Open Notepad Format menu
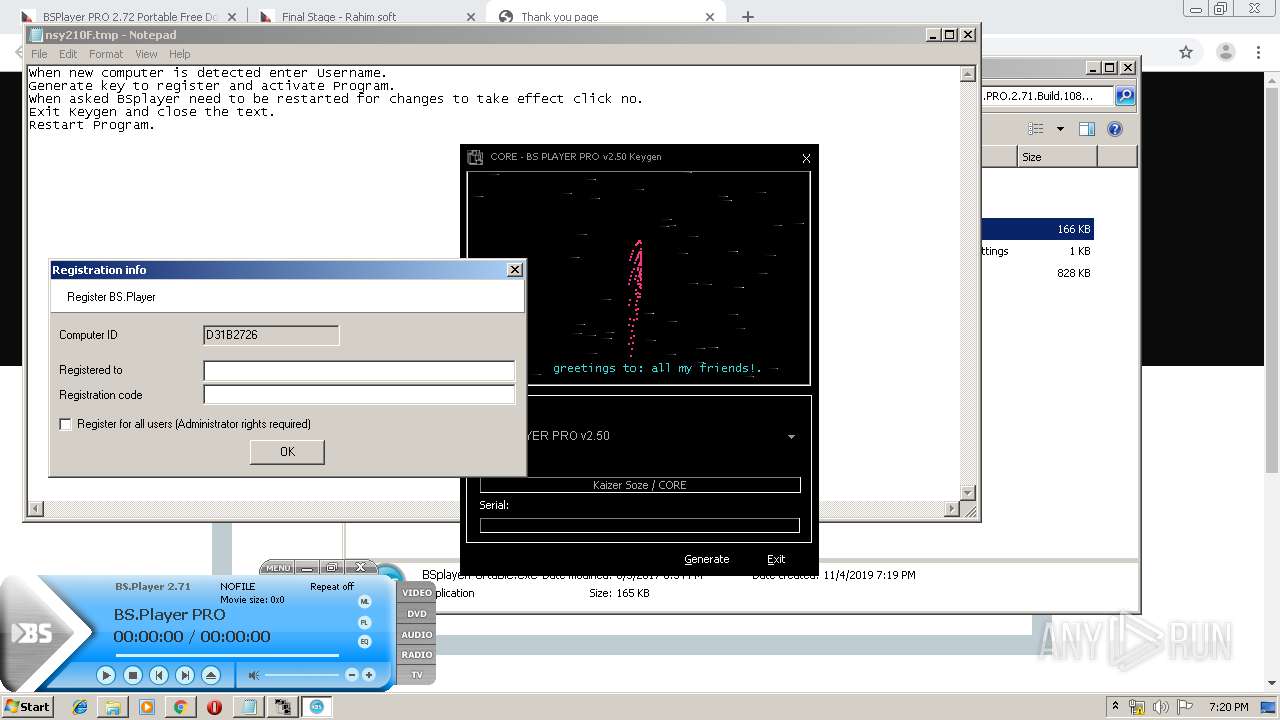The height and width of the screenshot is (720, 1280). tap(106, 54)
